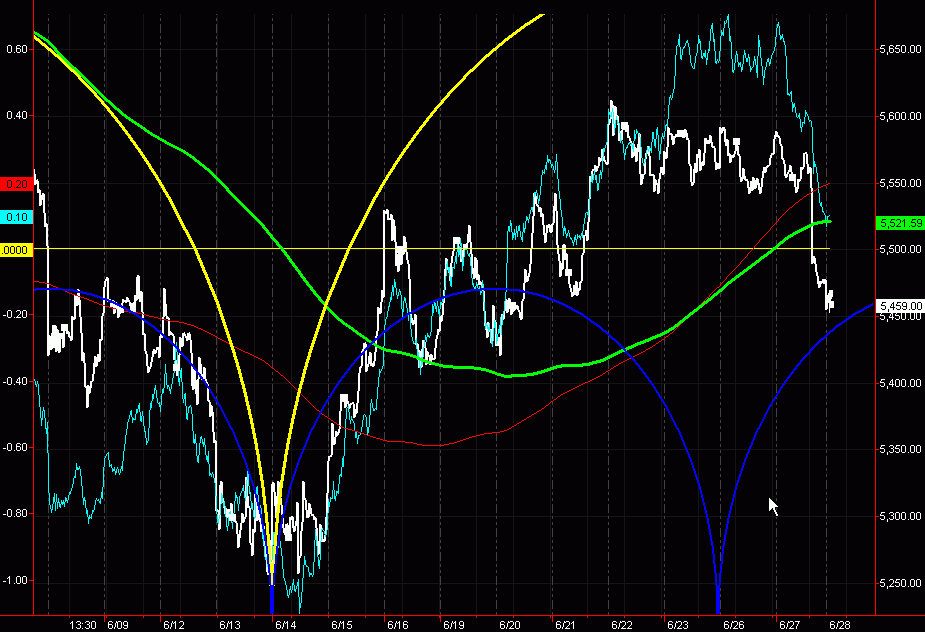Click the 5,500.00 price axis label
Image resolution: width=925 pixels, height=632 pixels.
[900, 249]
